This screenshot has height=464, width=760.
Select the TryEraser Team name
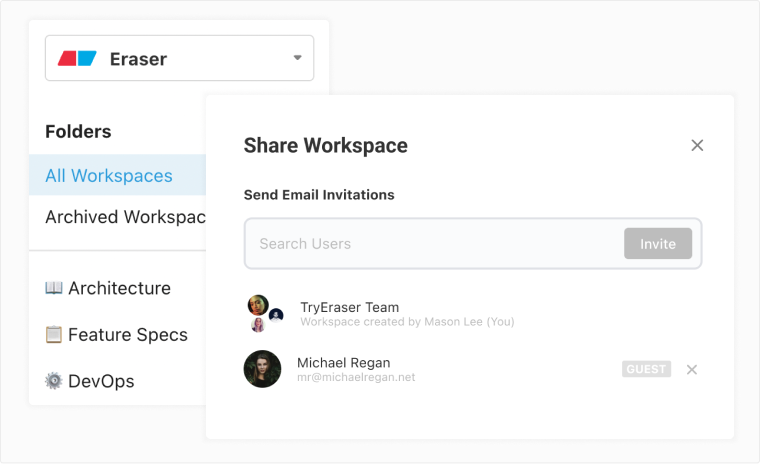[349, 307]
